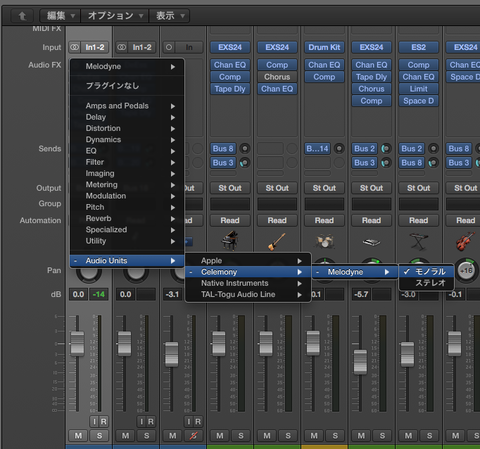Click the -5.7 dB value field
This screenshot has width=480, height=449.
coord(361,294)
